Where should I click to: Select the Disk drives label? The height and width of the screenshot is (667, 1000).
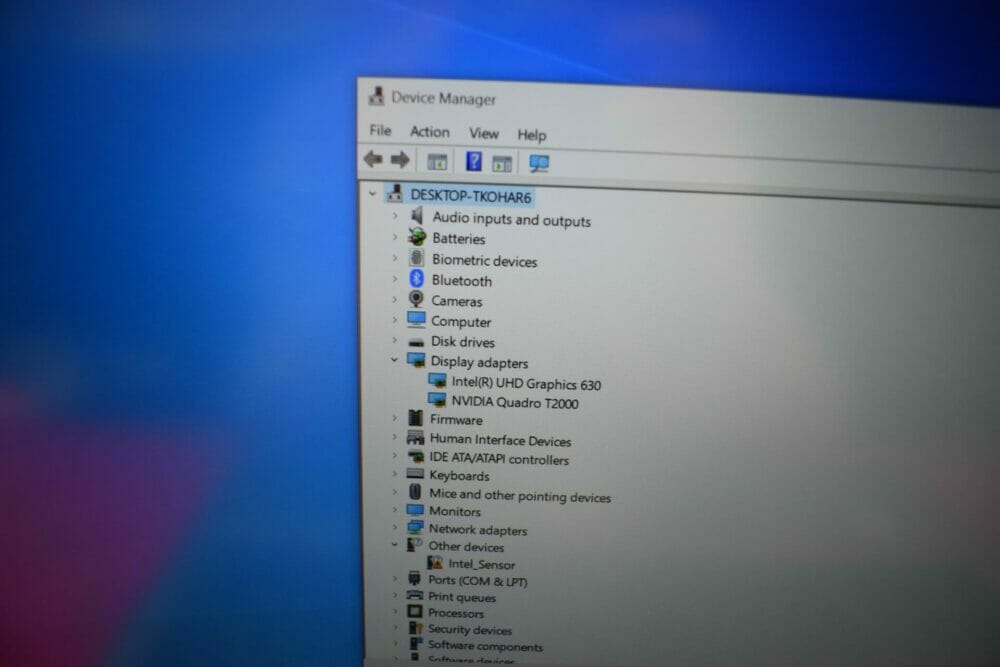click(462, 342)
